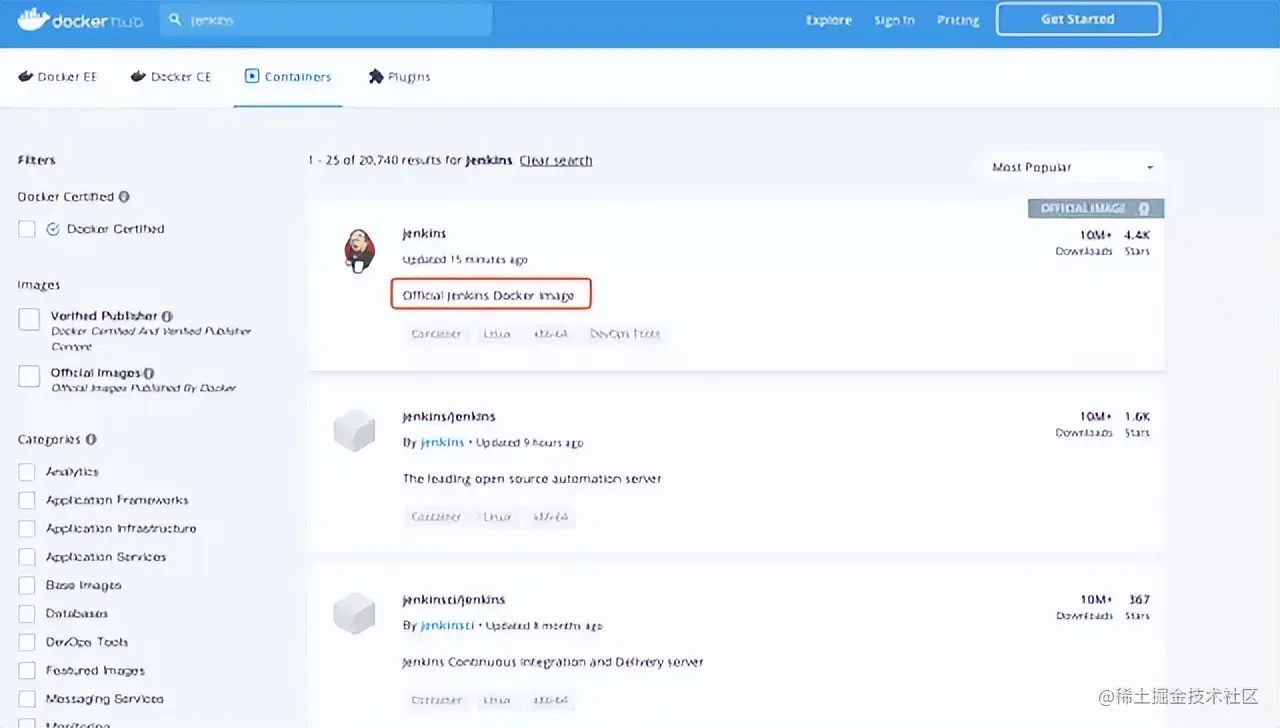Open the jenkinsci/jenkins repository title
The width and height of the screenshot is (1280, 728).
tap(454, 600)
